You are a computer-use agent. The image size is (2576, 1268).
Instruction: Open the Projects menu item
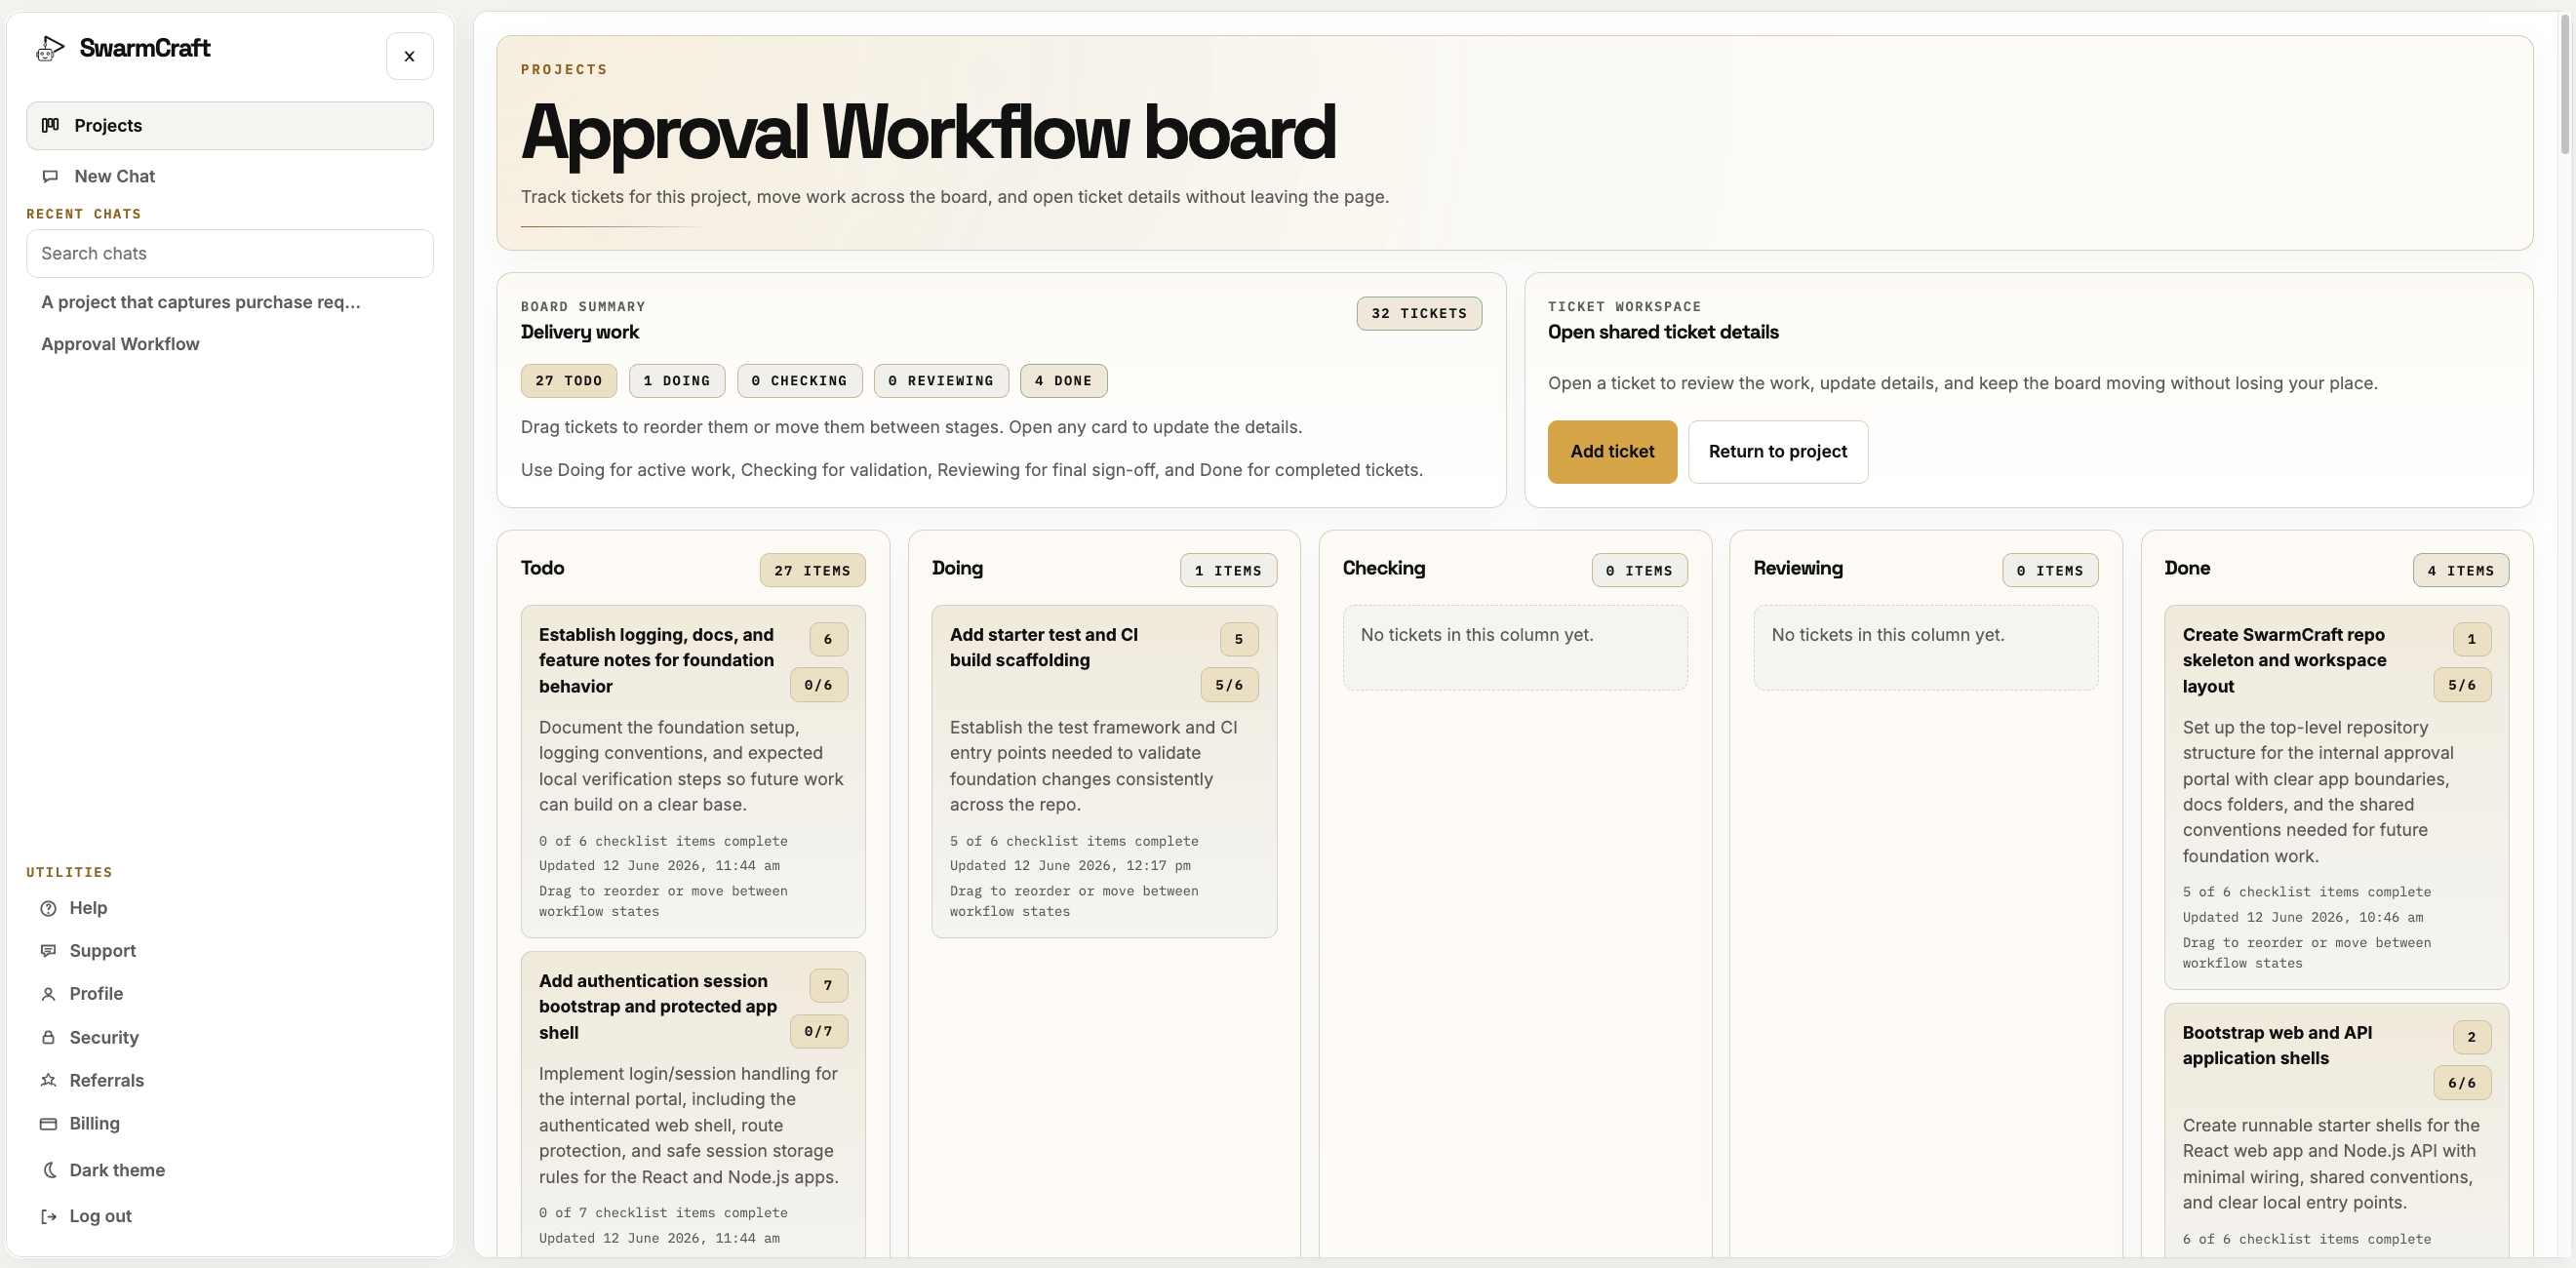[230, 126]
